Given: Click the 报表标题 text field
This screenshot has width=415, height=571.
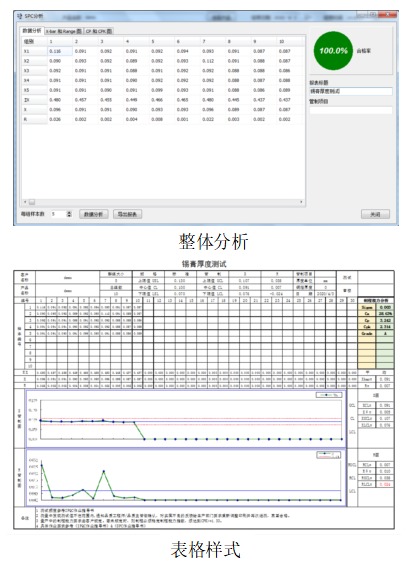Looking at the screenshot, I should click(351, 91).
